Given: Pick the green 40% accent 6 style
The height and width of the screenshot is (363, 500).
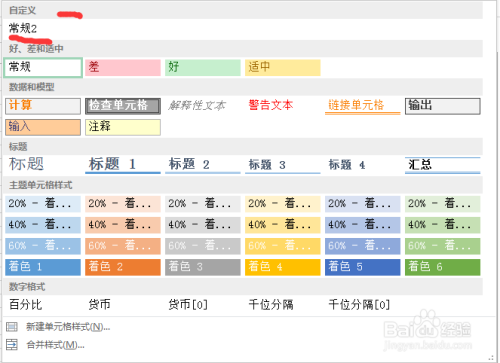Looking at the screenshot, I should point(443,225).
